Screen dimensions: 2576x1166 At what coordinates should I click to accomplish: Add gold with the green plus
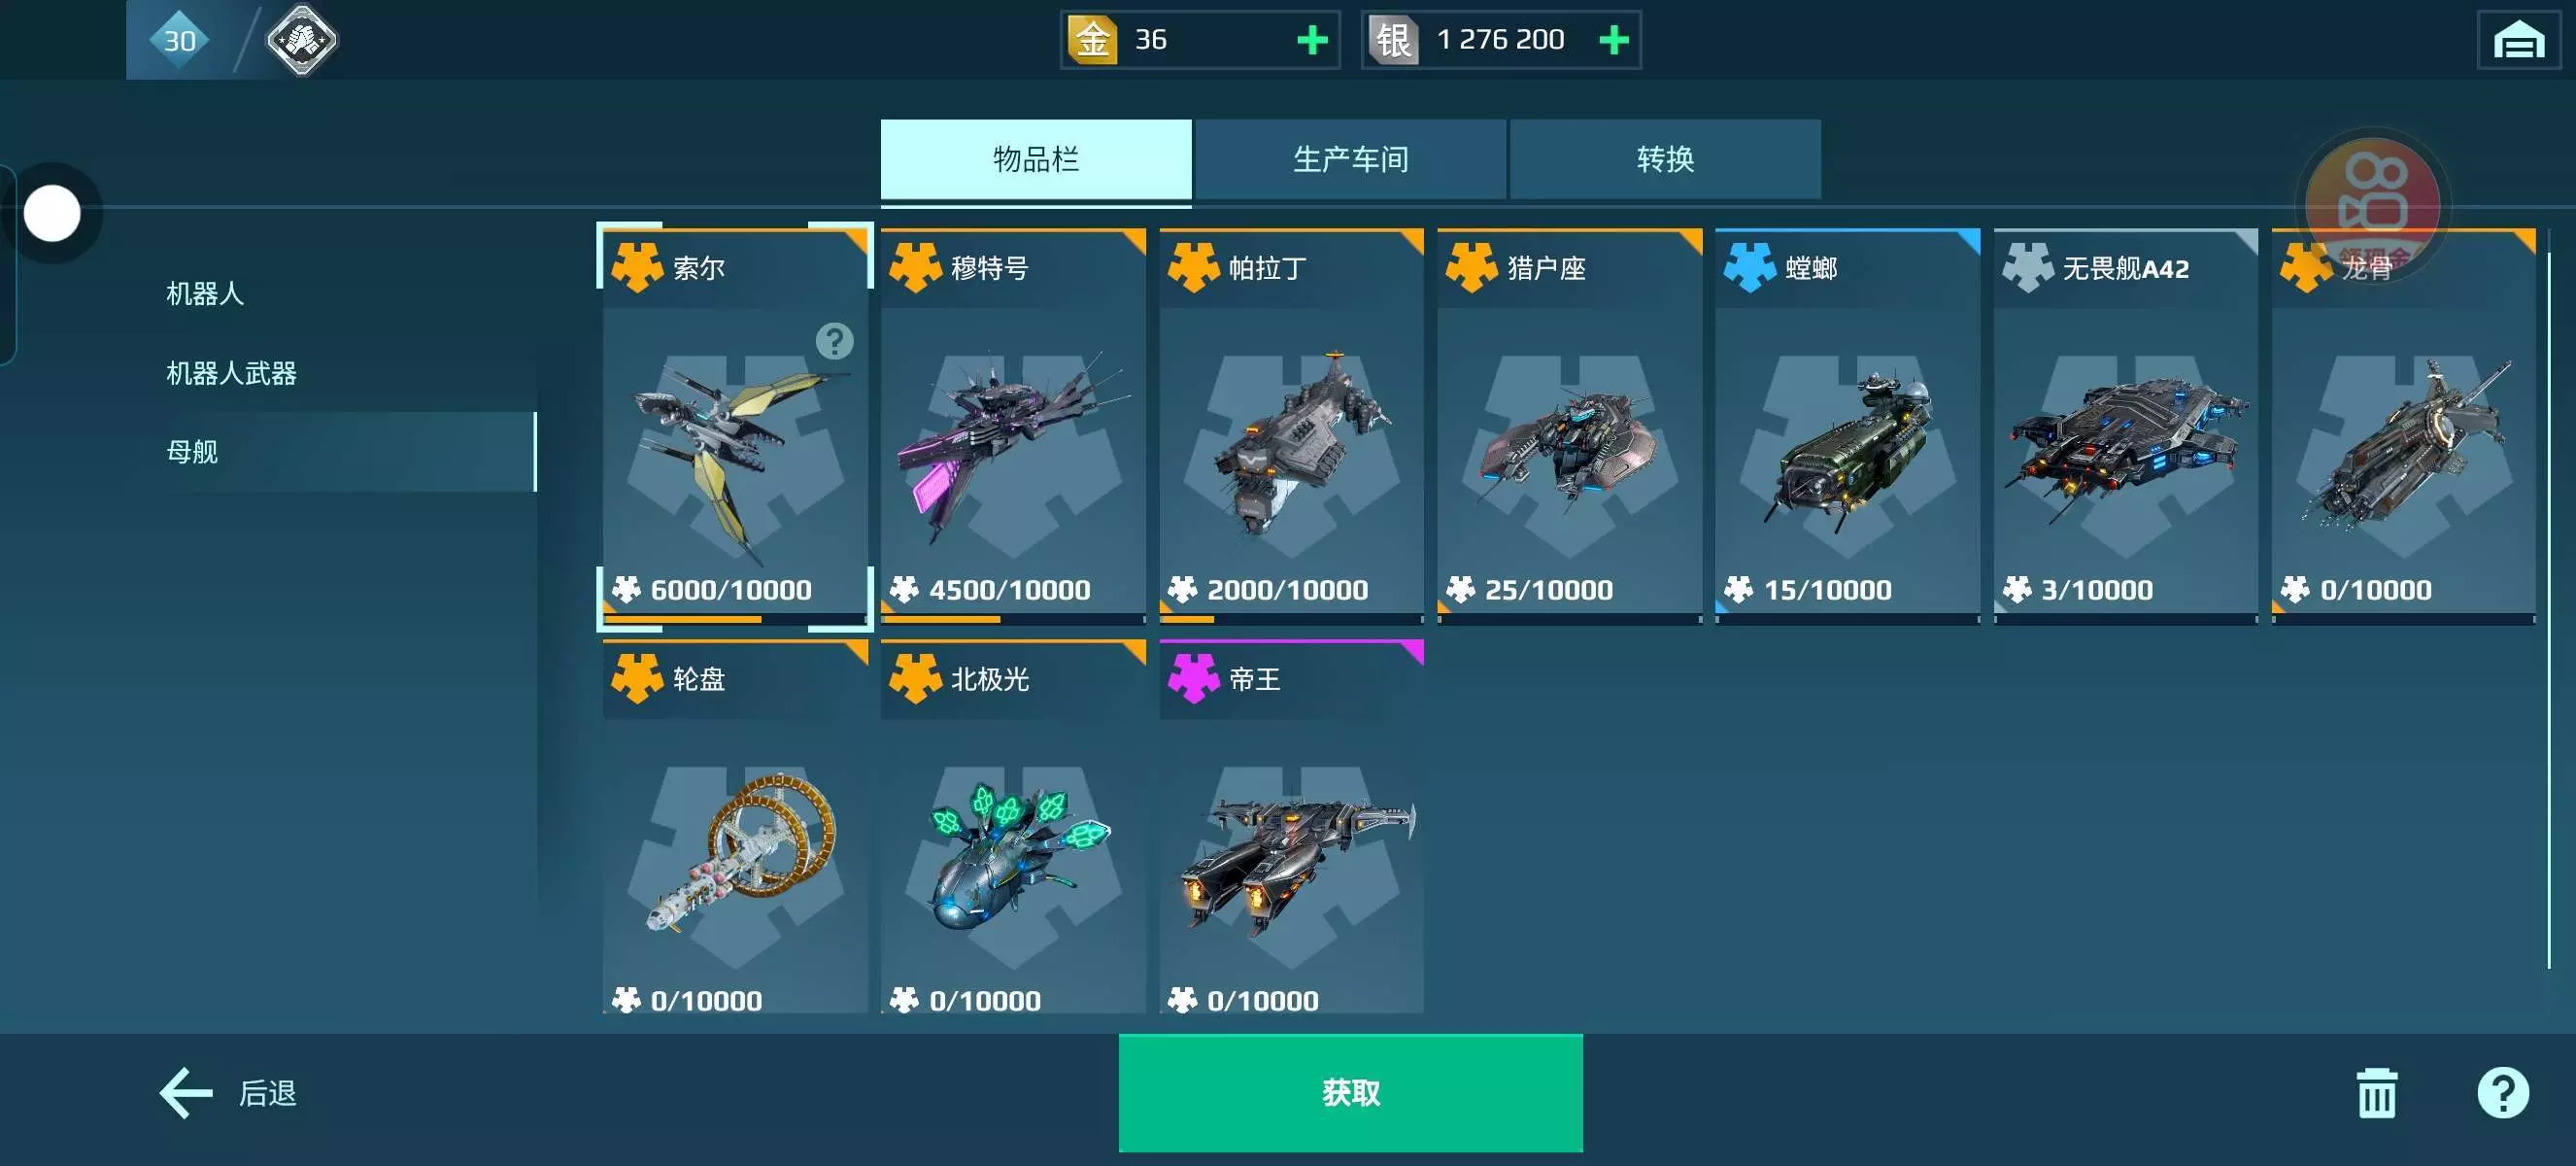point(1312,40)
